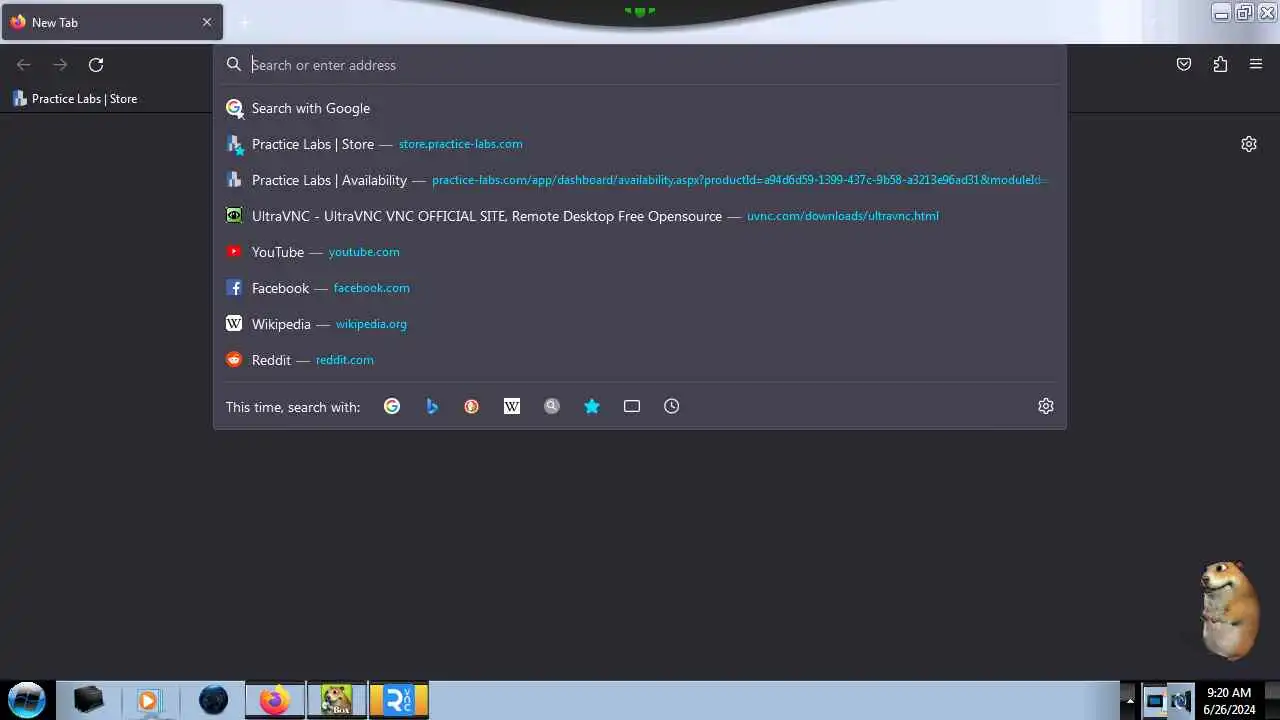Select the New Tab browser tab
The image size is (1280, 720).
coord(112,22)
